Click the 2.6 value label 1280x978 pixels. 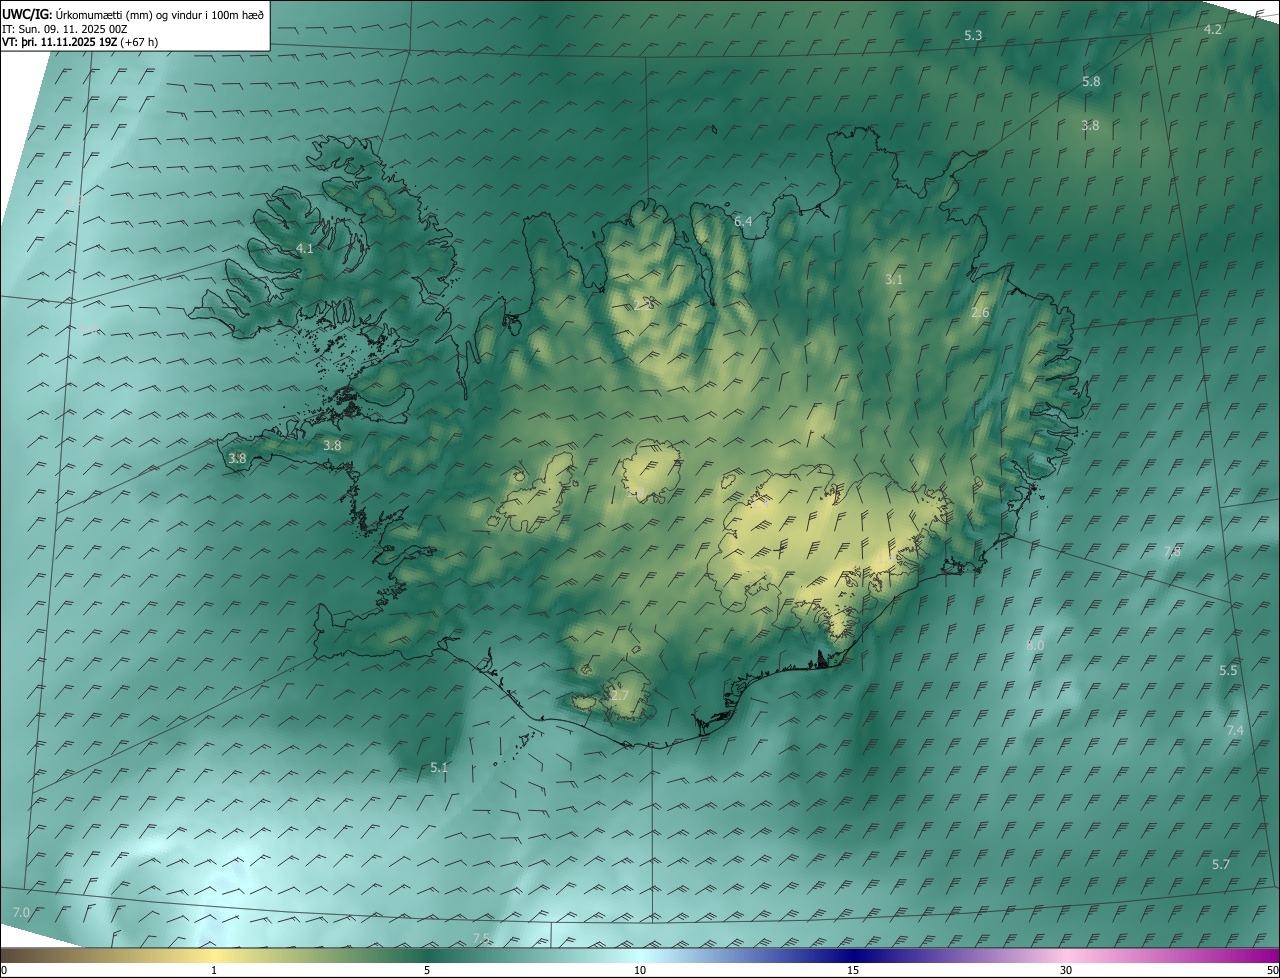pos(980,313)
